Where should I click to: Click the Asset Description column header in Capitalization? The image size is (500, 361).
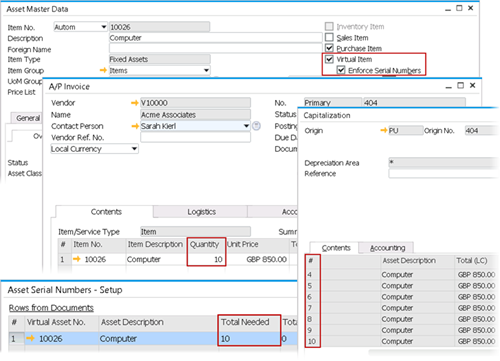(x=418, y=260)
